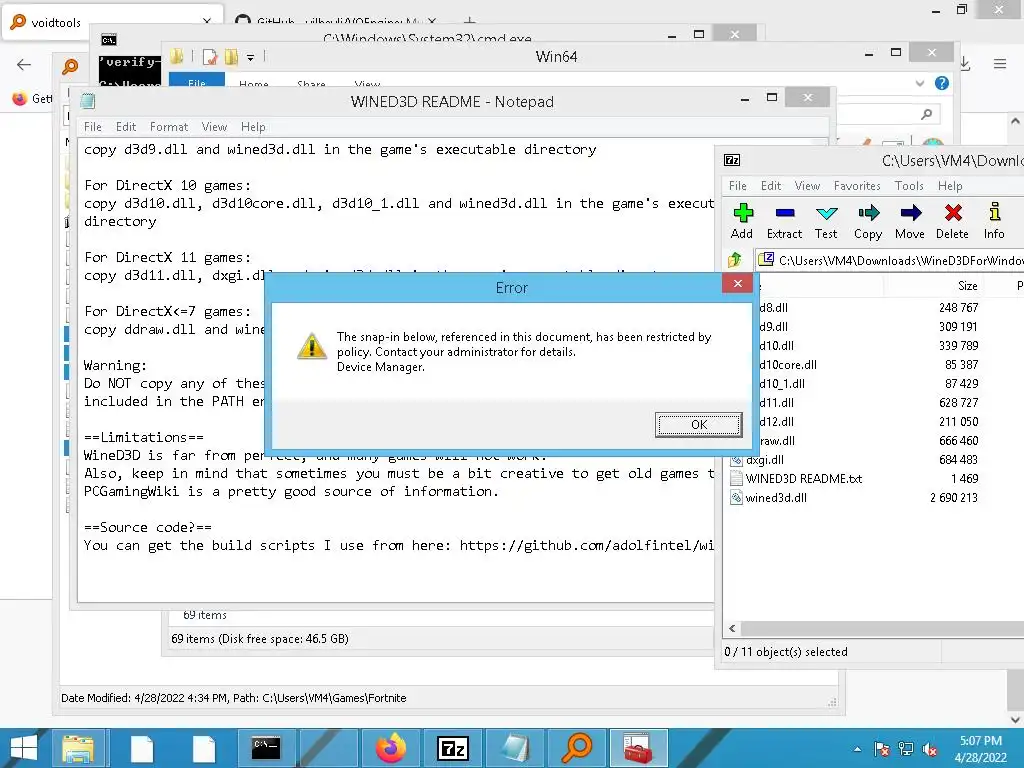
Task: Click the Win64 Explorer help icon
Action: (942, 83)
